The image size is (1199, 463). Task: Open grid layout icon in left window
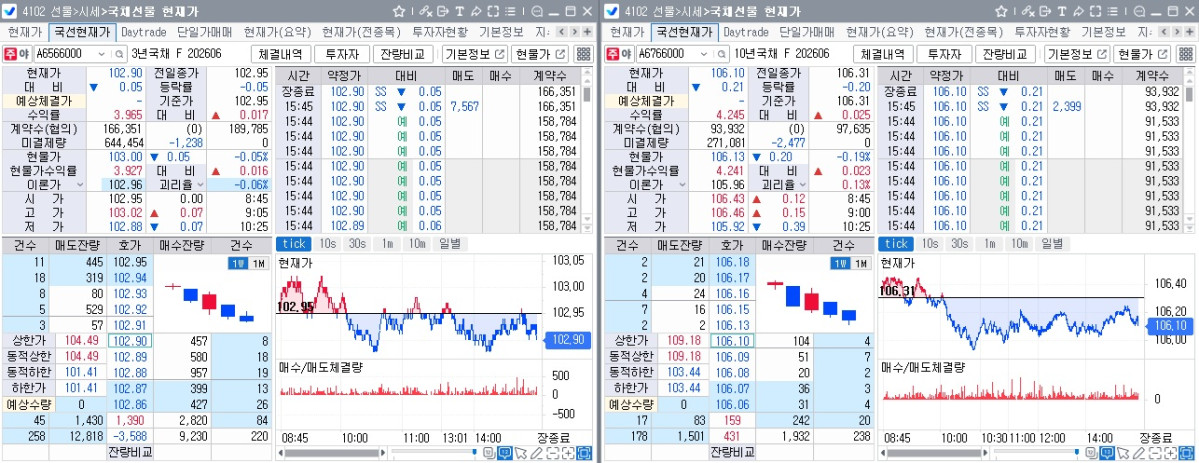(x=583, y=54)
